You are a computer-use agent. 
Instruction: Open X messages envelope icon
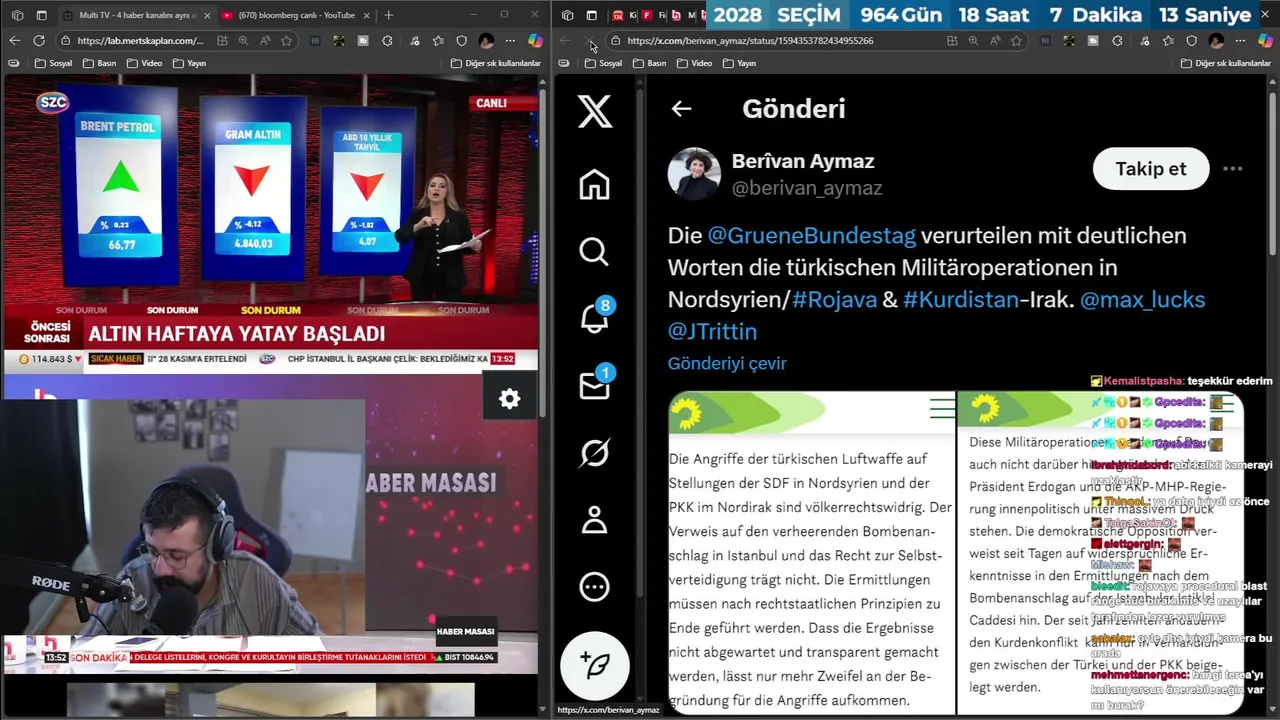[x=594, y=385]
